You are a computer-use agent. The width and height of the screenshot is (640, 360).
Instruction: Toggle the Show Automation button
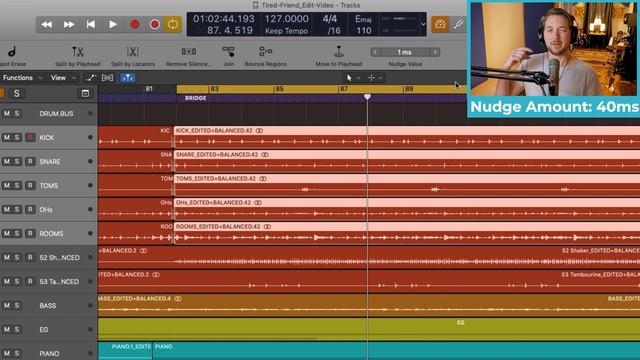click(90, 78)
